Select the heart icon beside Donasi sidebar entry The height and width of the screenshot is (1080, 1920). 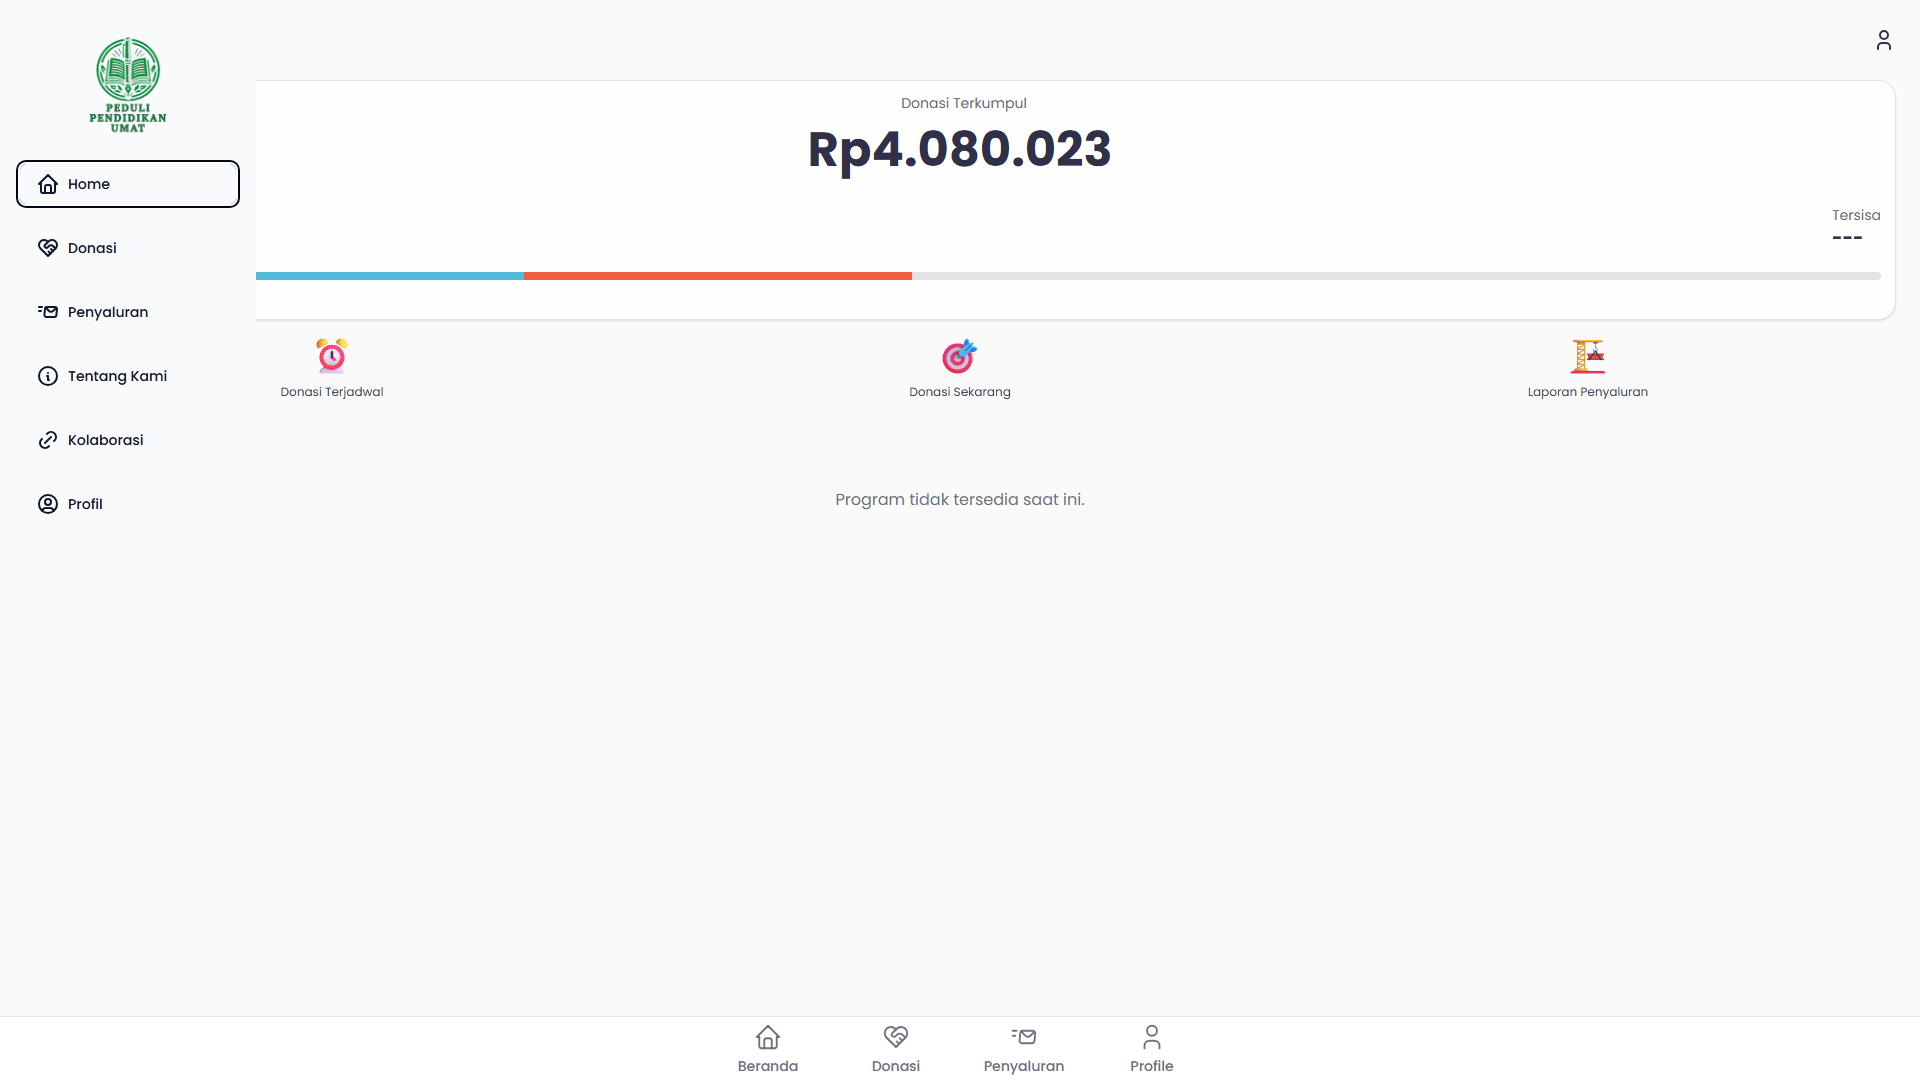(48, 247)
